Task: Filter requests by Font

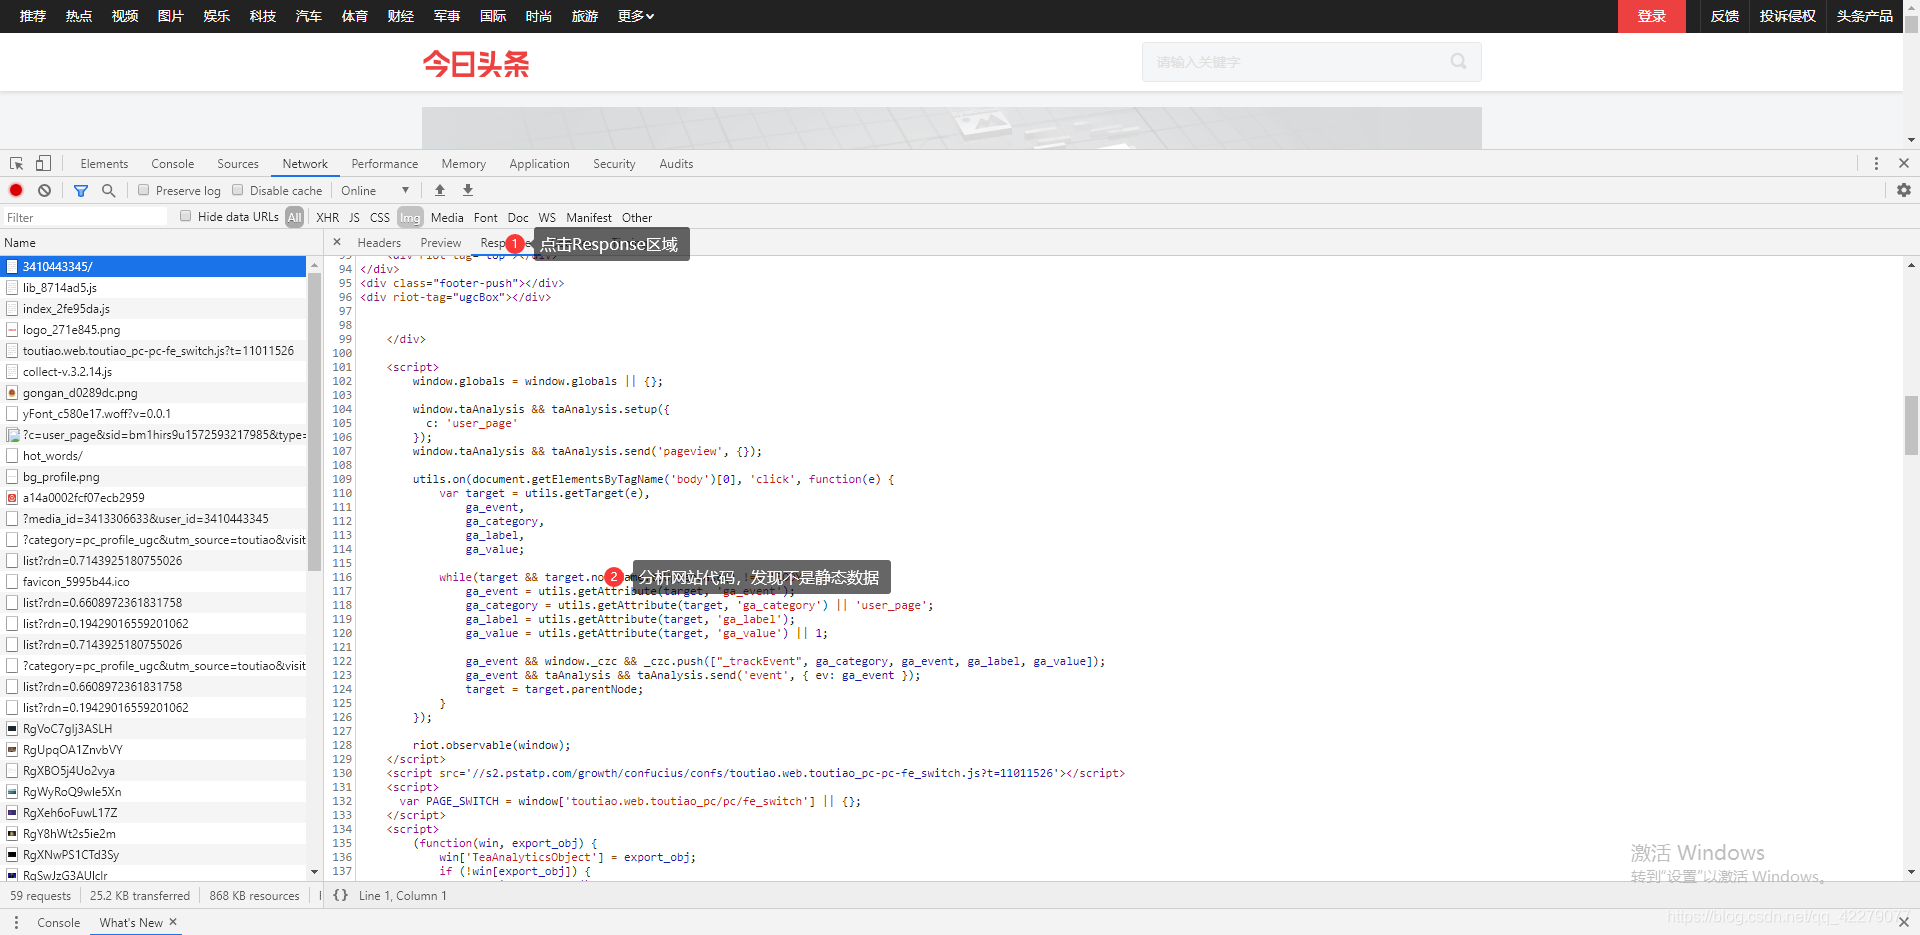Action: [x=486, y=217]
